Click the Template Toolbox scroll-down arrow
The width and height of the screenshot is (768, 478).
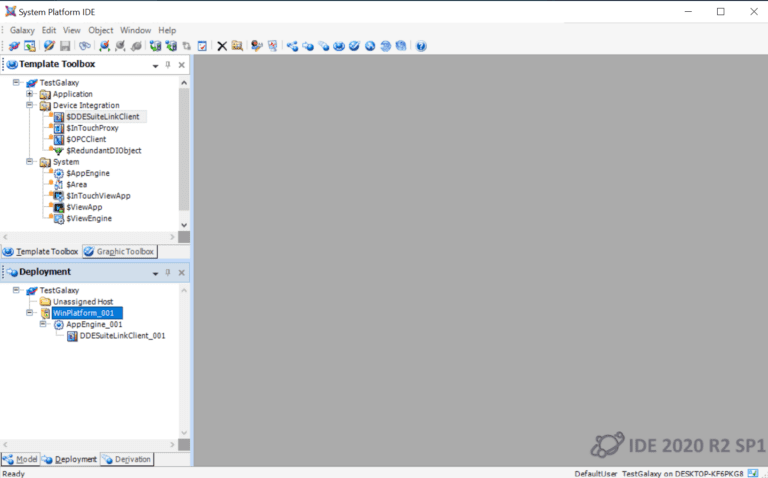coord(184,225)
